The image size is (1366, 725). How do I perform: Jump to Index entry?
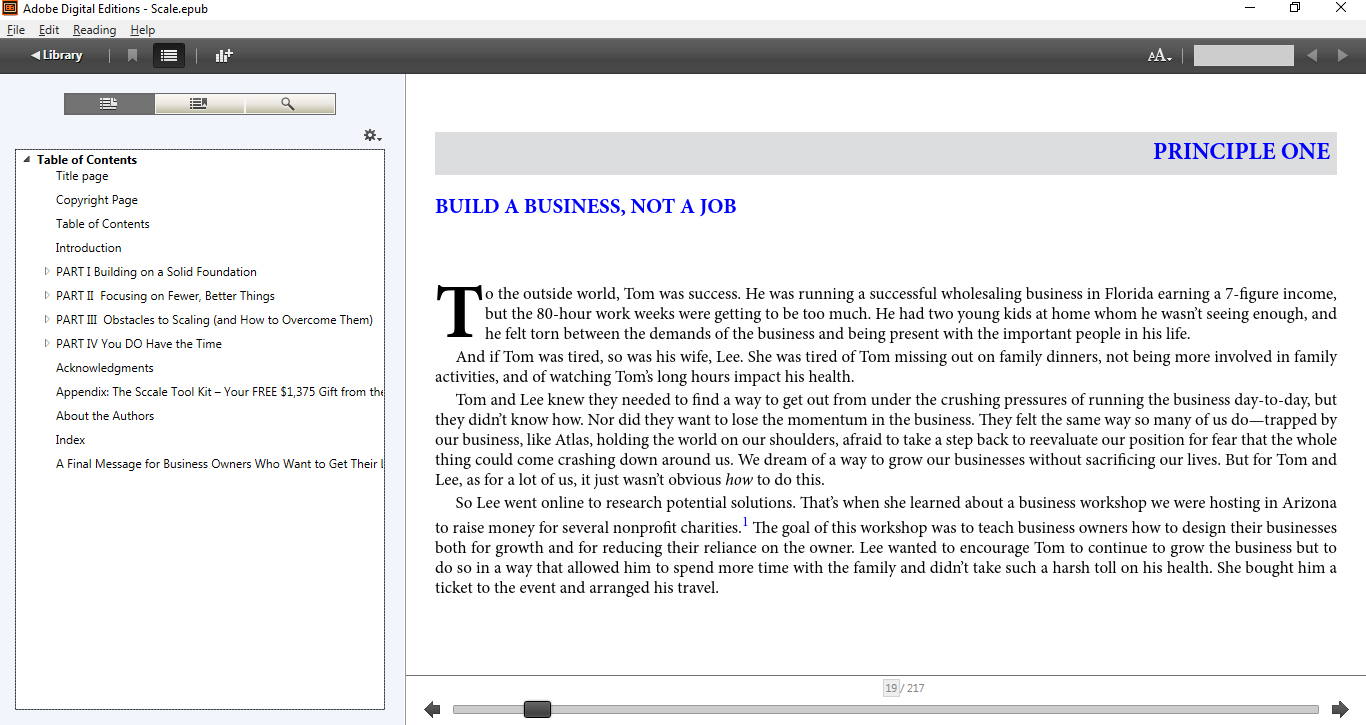point(70,440)
